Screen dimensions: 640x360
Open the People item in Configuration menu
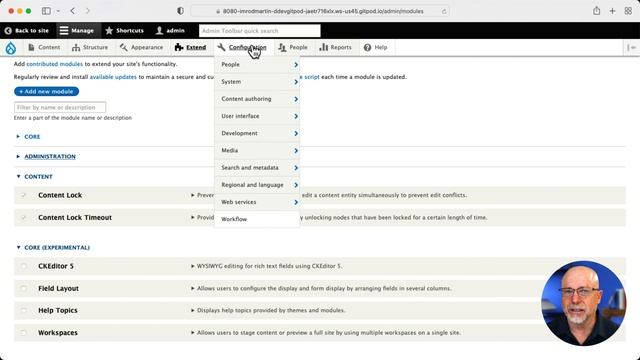(257, 64)
